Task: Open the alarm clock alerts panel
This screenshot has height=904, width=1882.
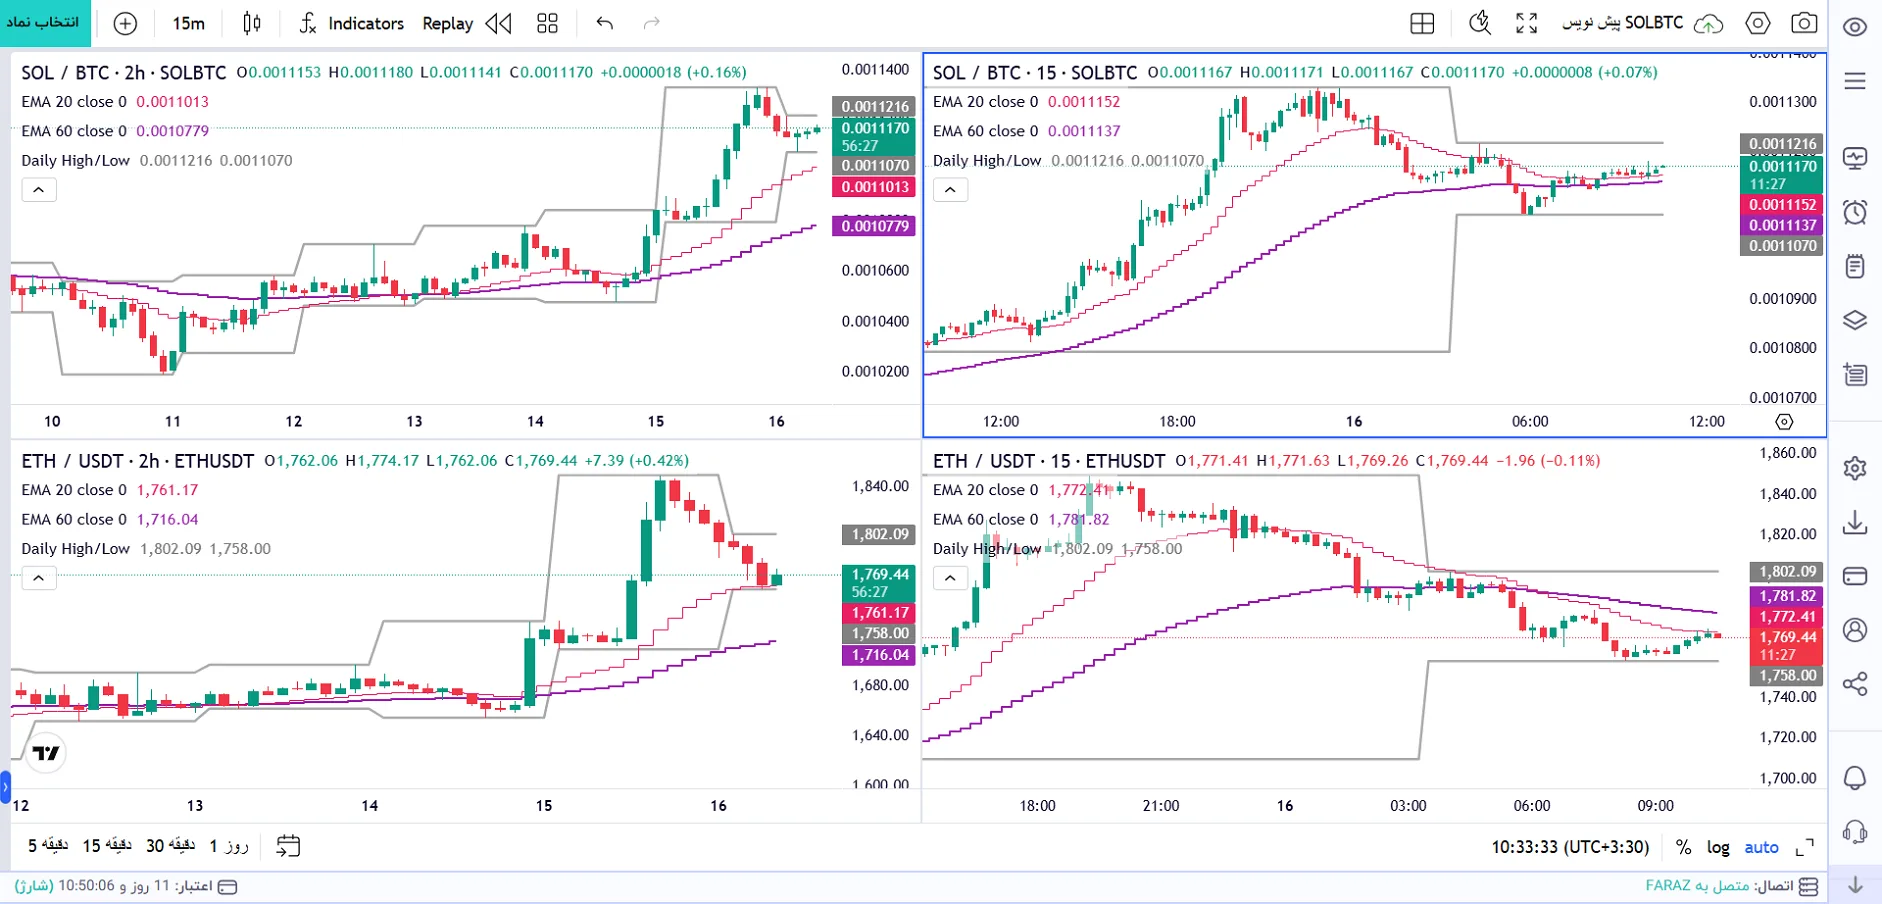Action: [x=1855, y=212]
